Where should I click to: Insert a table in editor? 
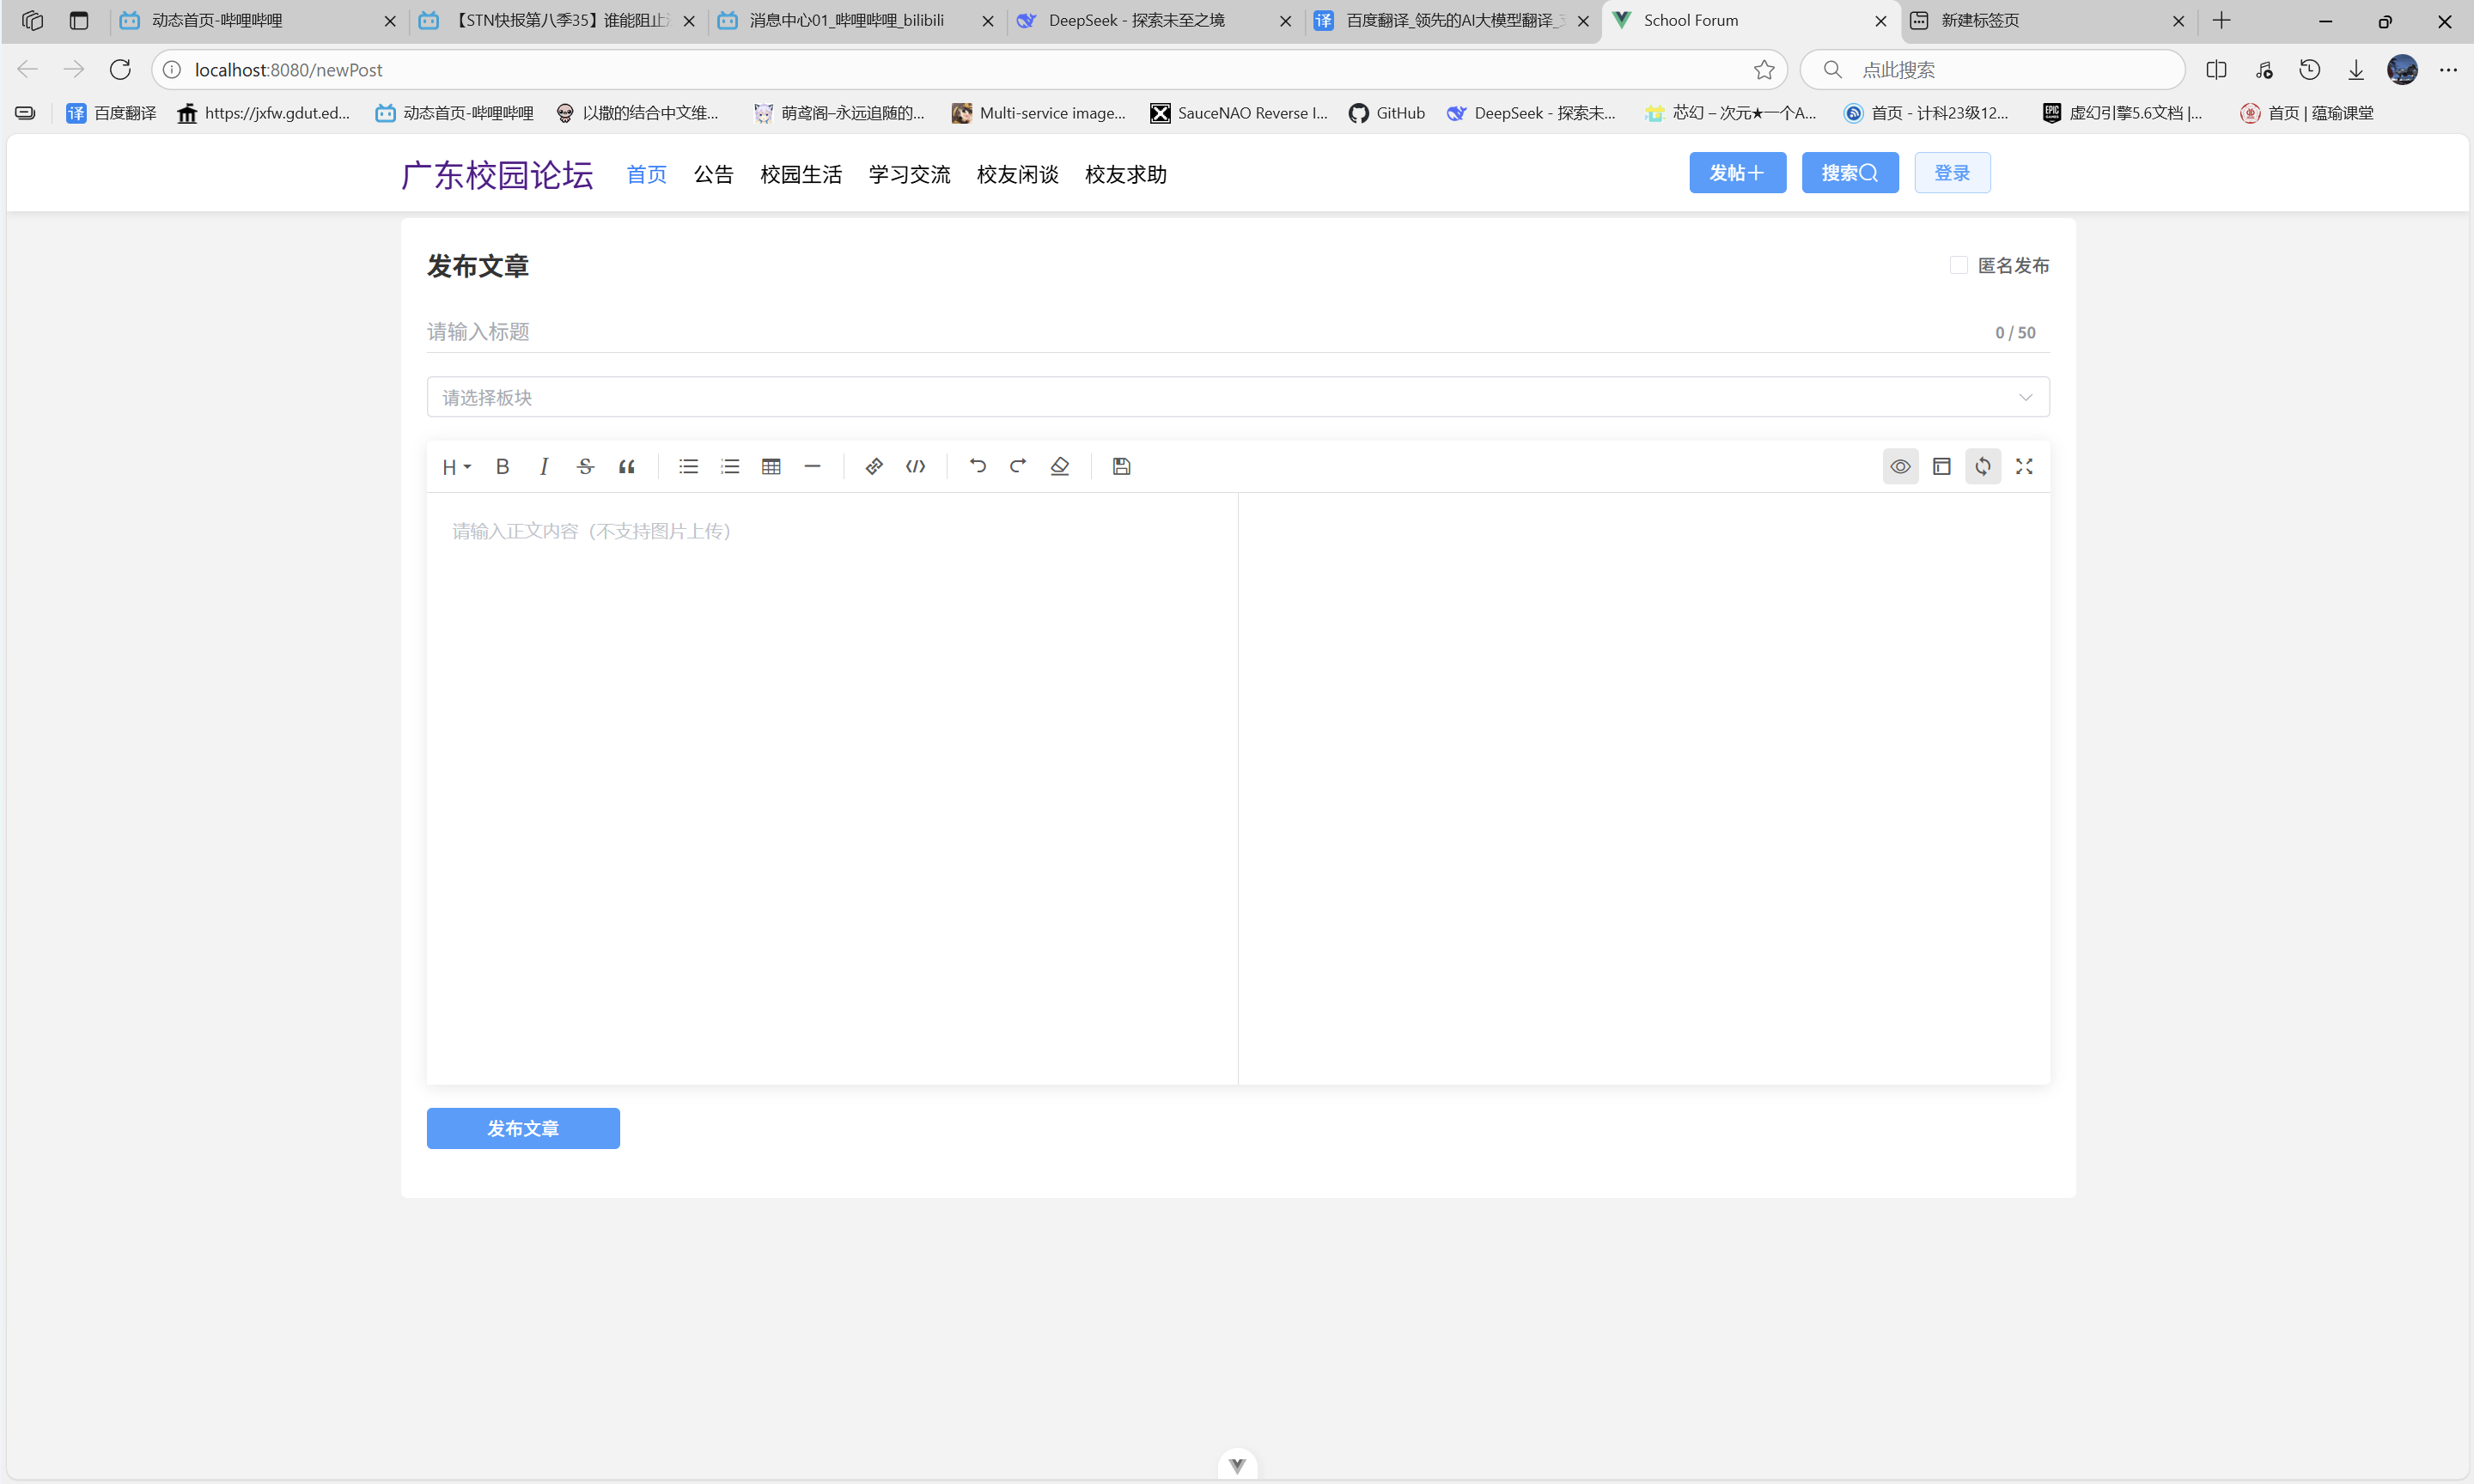(771, 466)
